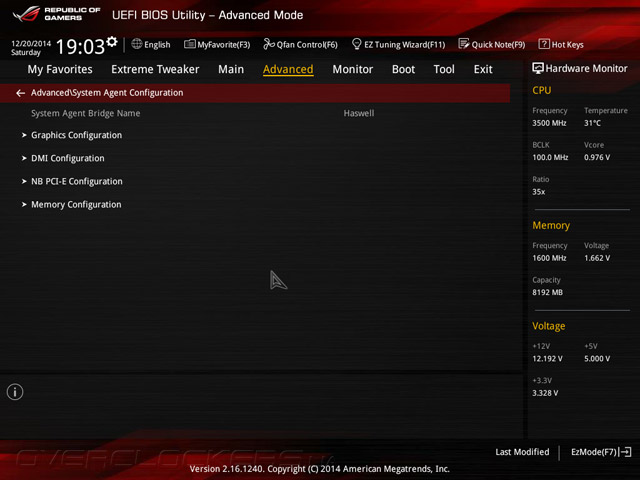Select DMI Configuration entry text
Screen dimensions: 640x480
coord(68,158)
